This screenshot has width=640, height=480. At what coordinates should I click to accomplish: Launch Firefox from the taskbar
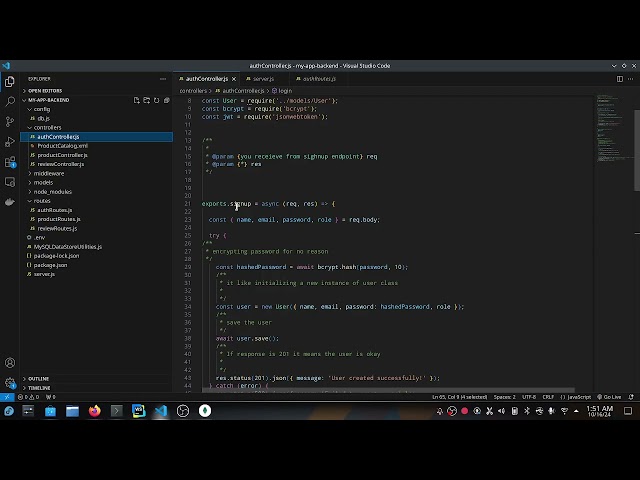(x=95, y=411)
